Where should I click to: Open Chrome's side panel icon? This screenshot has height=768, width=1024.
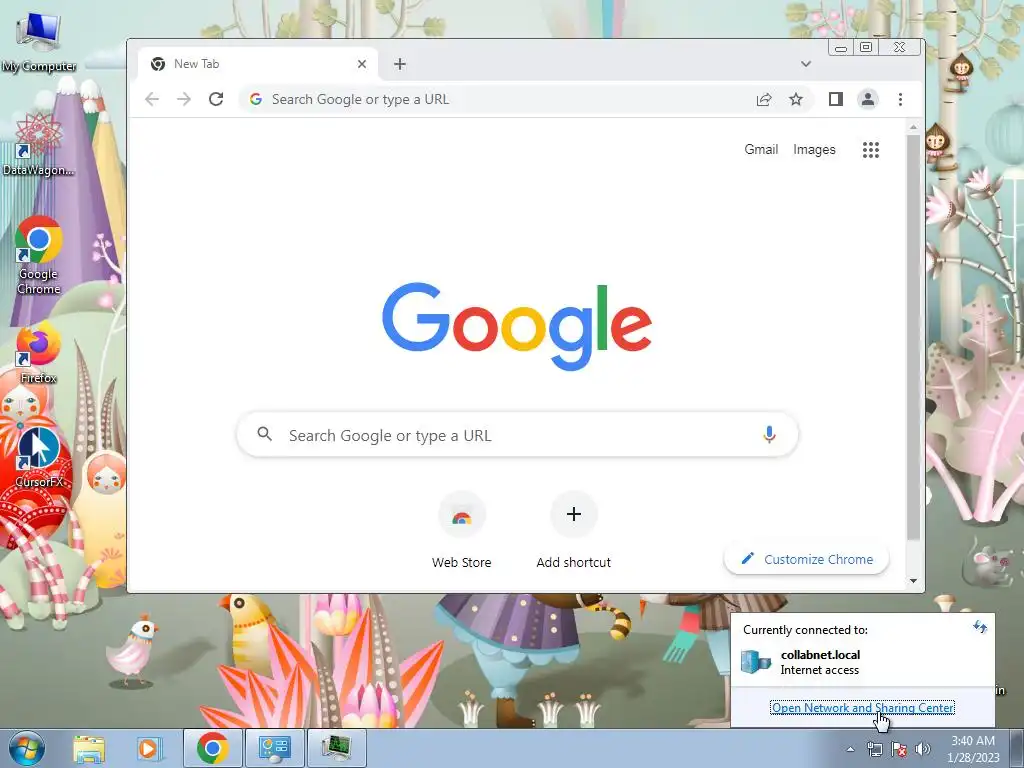835,99
